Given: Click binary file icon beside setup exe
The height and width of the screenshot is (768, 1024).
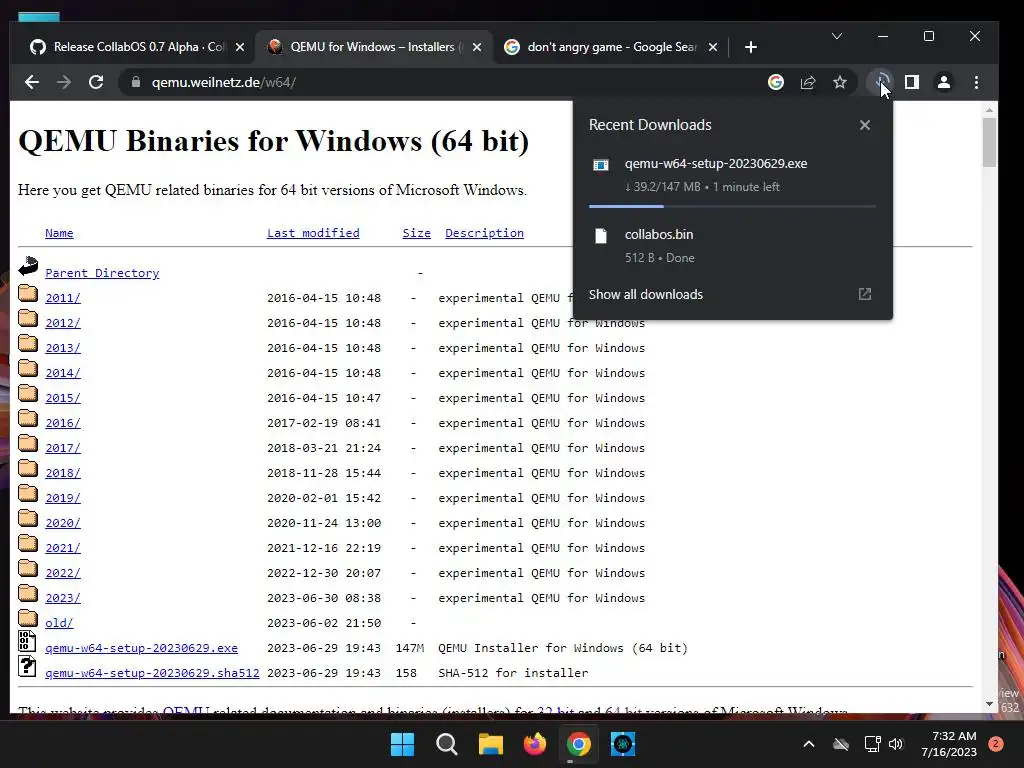Looking at the screenshot, I should tap(27, 641).
